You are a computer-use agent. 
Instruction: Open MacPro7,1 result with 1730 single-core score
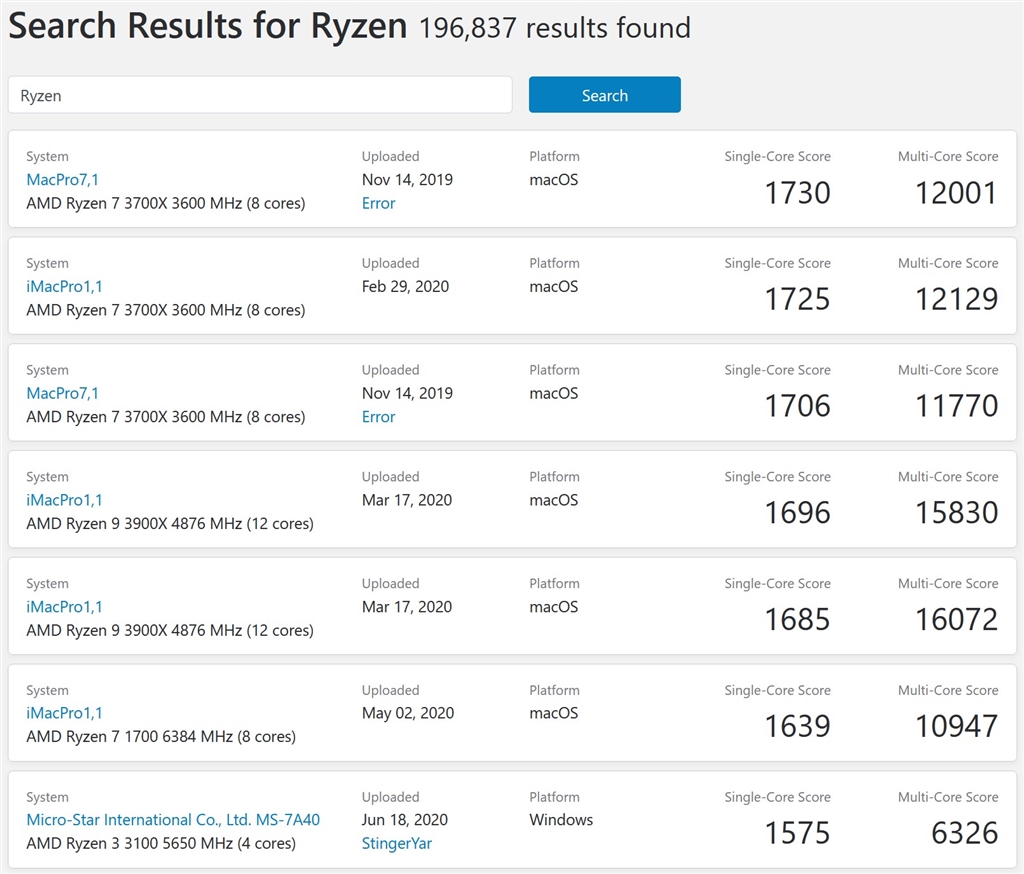(x=62, y=180)
